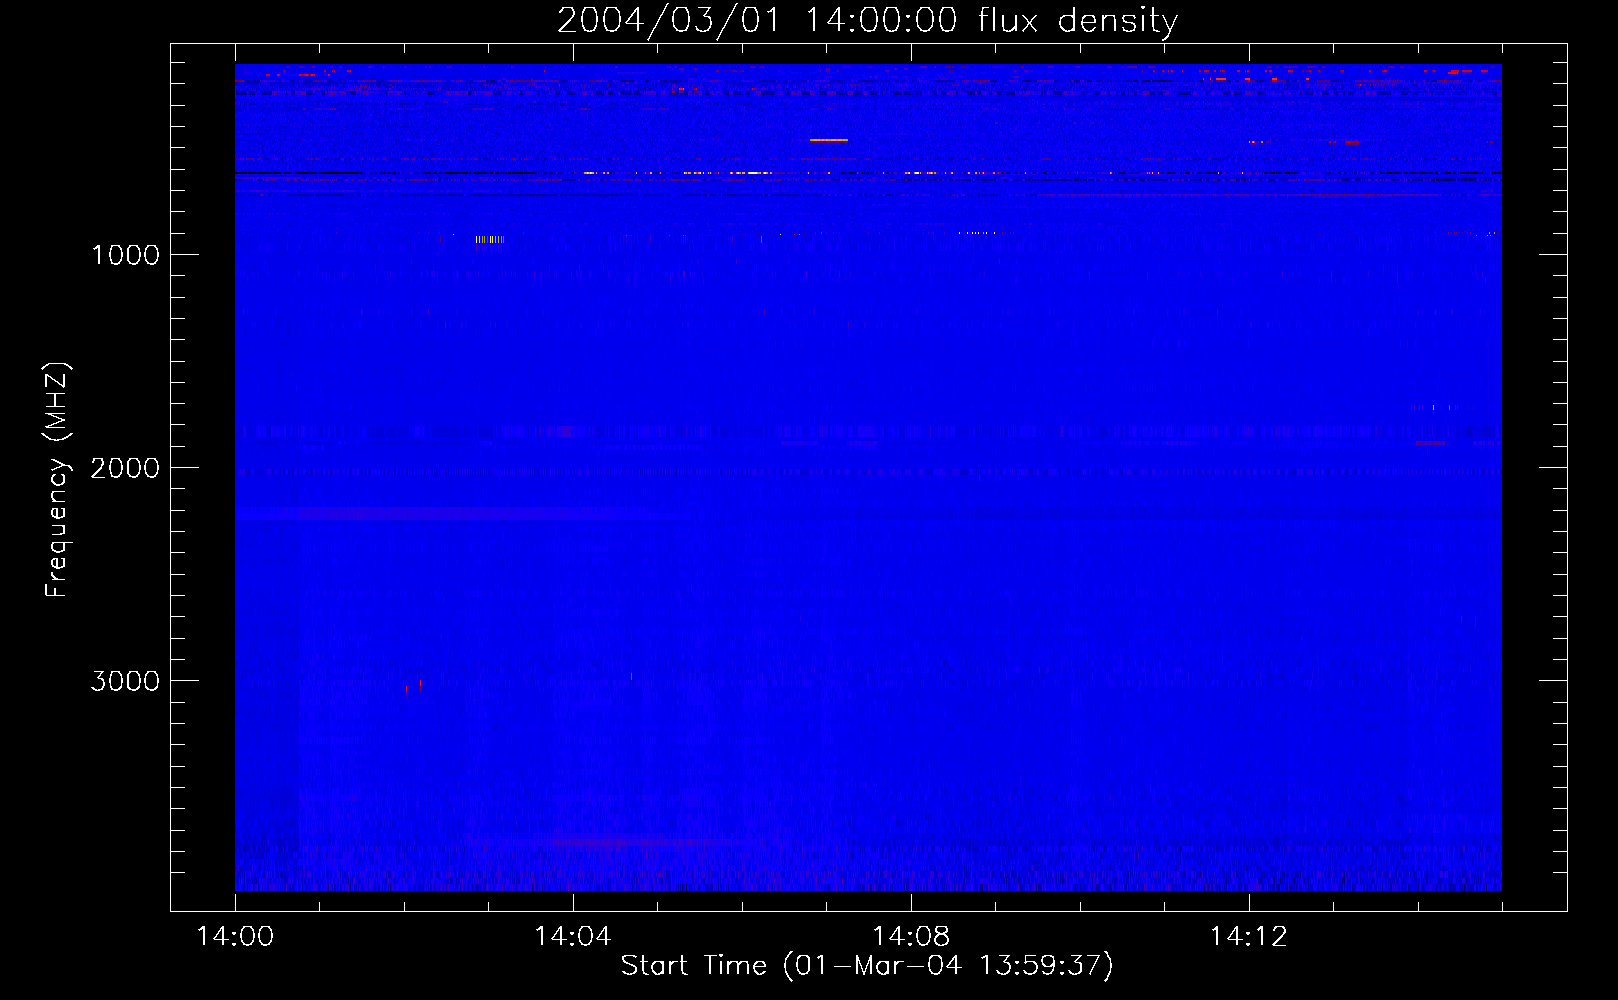Click the 'Frequency (MHZ)' y-axis label
Image resolution: width=1618 pixels, height=1000 pixels.
(57, 480)
